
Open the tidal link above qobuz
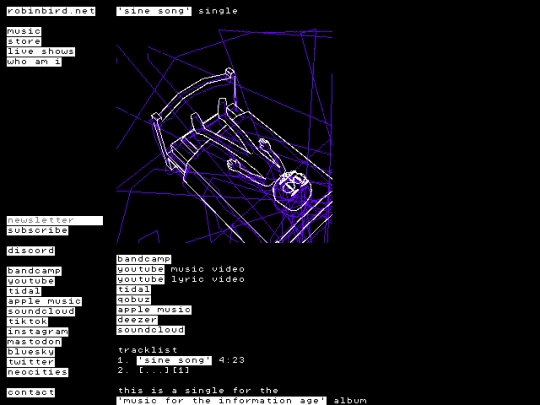click(134, 290)
